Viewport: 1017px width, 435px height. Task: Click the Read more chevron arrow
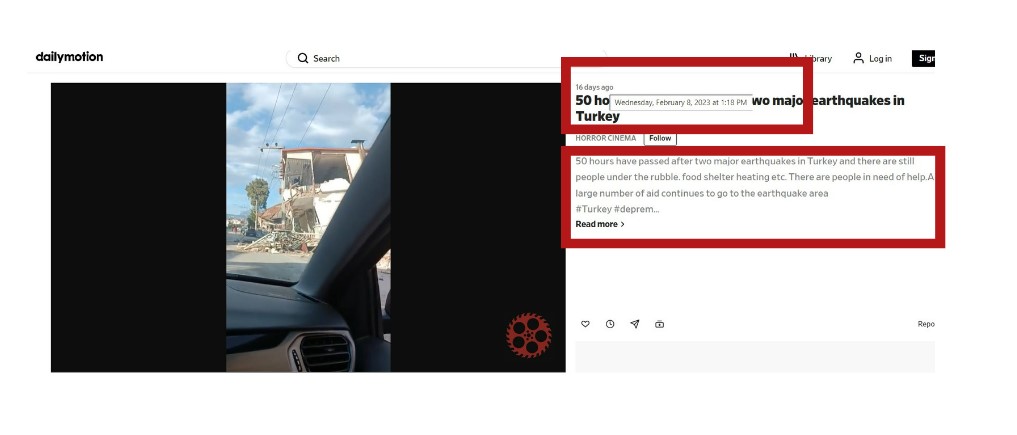click(623, 224)
